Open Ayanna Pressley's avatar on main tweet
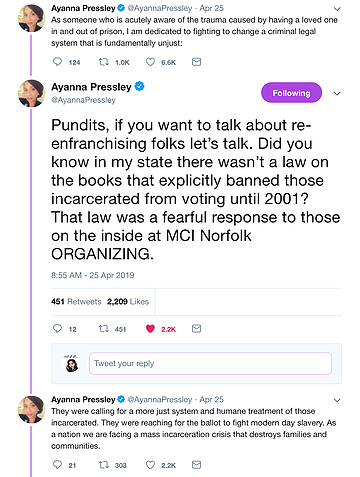Screen dimensions: 360x477 pos(31,93)
